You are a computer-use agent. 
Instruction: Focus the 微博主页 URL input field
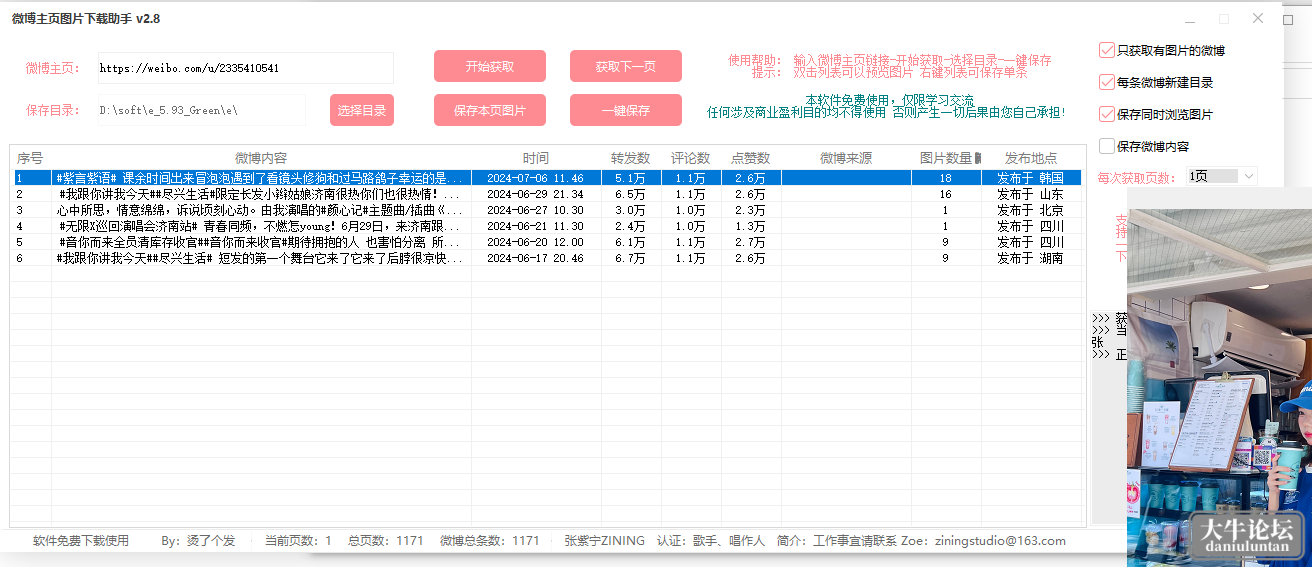pos(245,68)
